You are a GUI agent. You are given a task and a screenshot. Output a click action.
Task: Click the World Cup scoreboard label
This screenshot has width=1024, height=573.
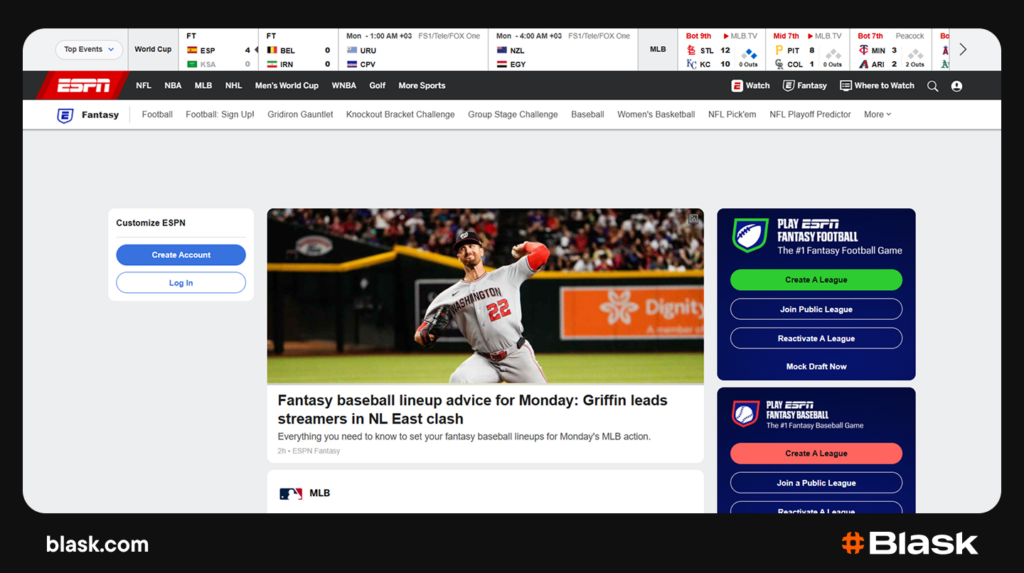tap(153, 50)
